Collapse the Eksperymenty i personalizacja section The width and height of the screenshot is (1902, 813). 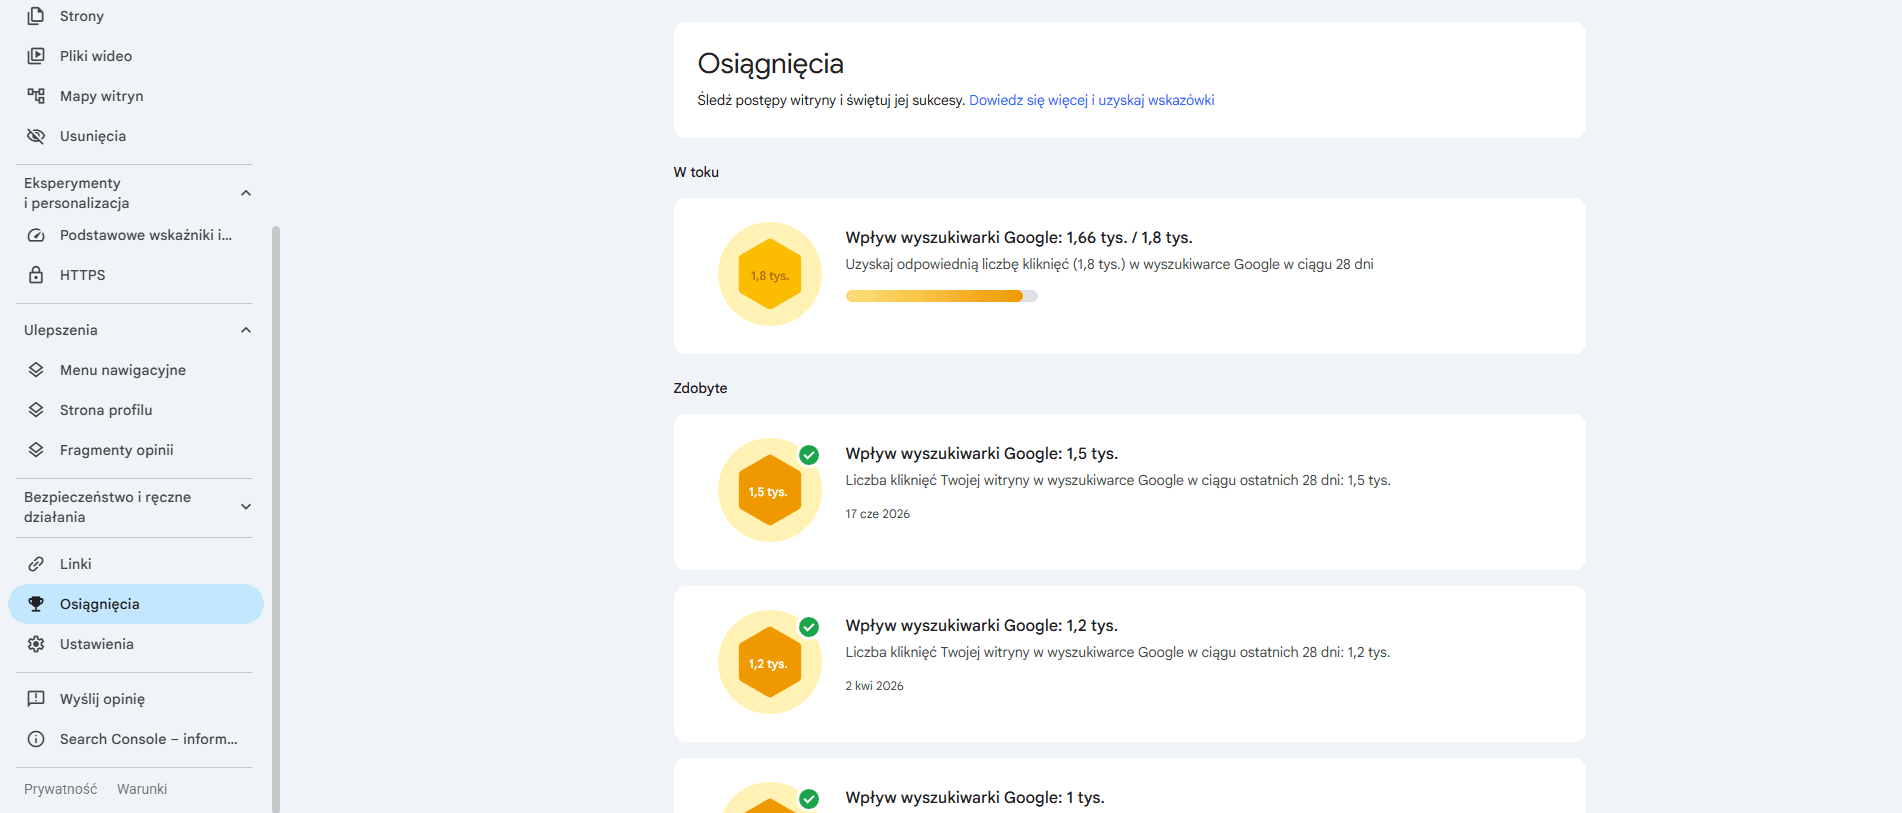coord(246,193)
